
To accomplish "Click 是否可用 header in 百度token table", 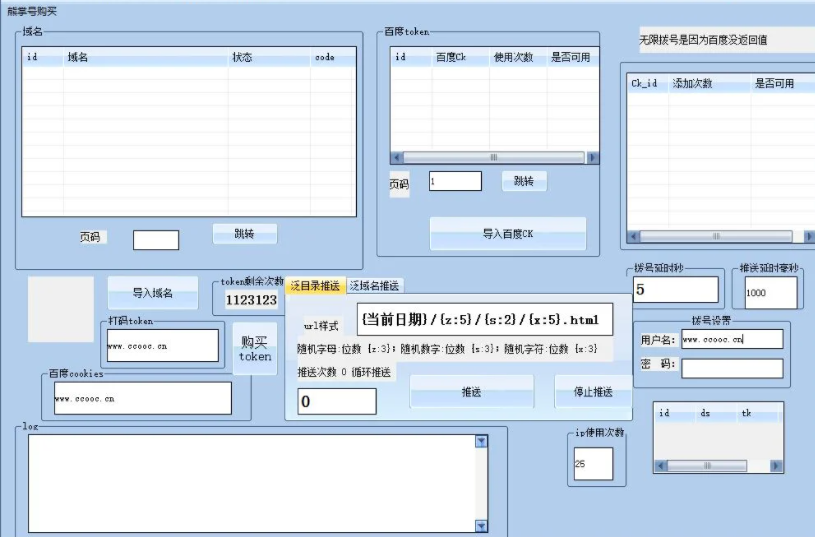I will pyautogui.click(x=573, y=57).
